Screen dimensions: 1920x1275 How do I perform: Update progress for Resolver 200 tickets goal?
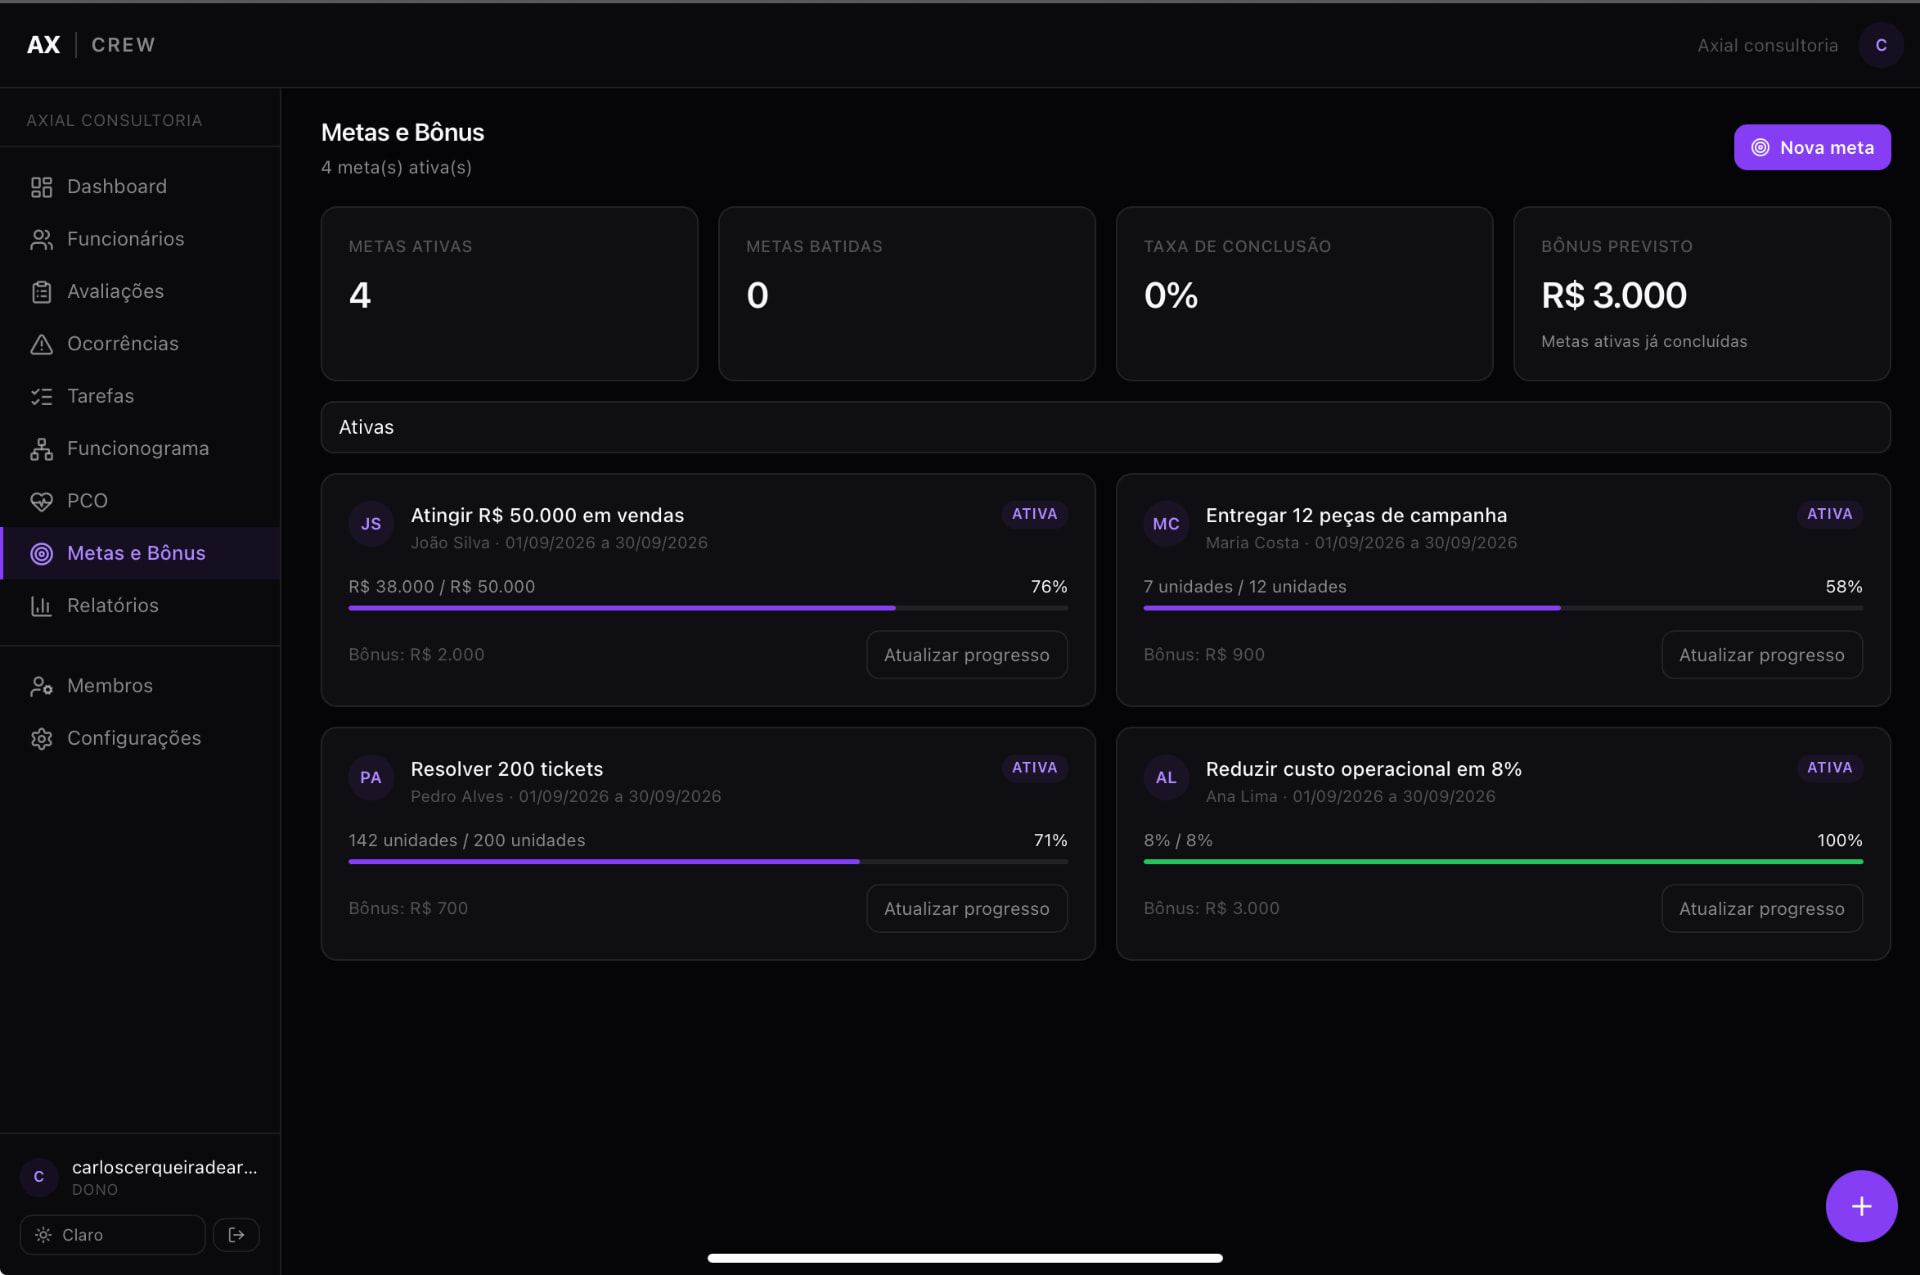click(966, 909)
